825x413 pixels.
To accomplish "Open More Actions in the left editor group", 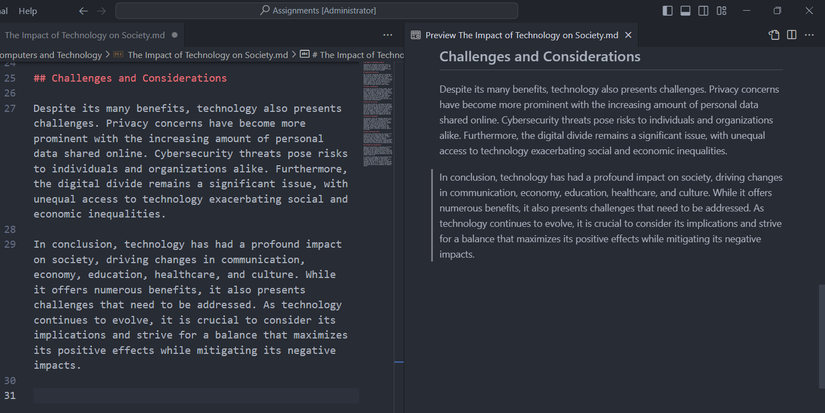I will [x=388, y=35].
